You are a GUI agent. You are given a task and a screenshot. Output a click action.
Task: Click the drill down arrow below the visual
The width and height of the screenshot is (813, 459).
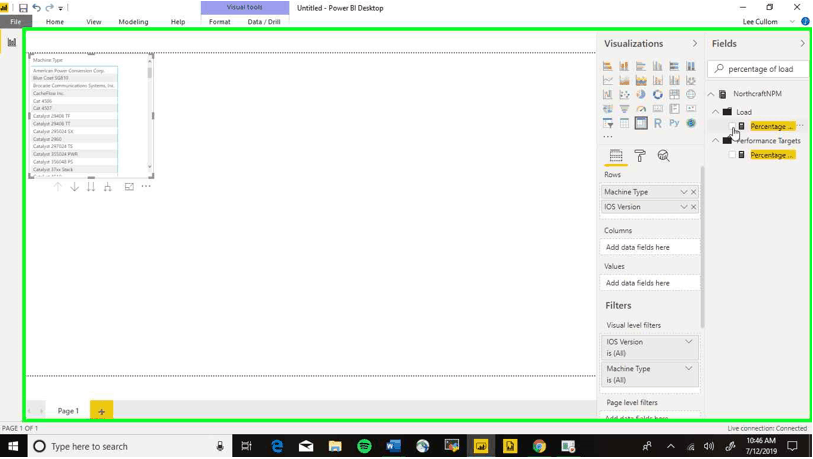coord(74,187)
